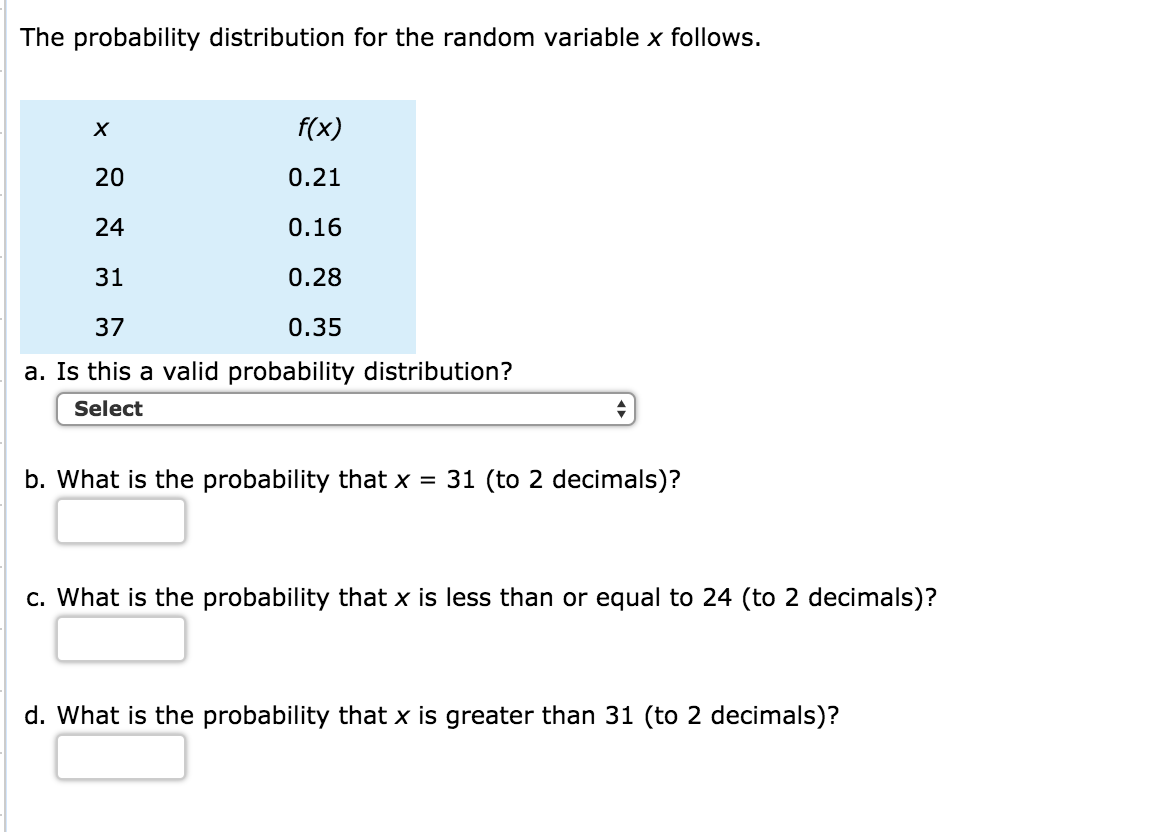Select the value 37 in the table

pyautogui.click(x=108, y=325)
